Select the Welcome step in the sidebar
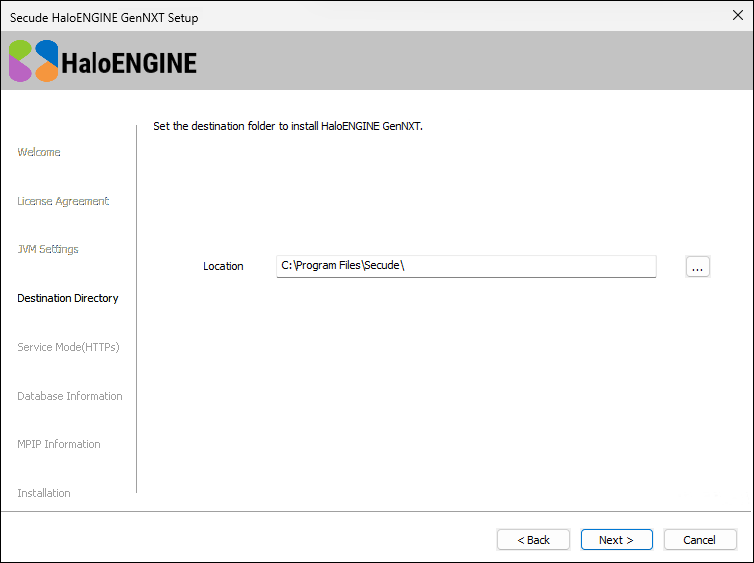Image resolution: width=754 pixels, height=563 pixels. [x=39, y=152]
